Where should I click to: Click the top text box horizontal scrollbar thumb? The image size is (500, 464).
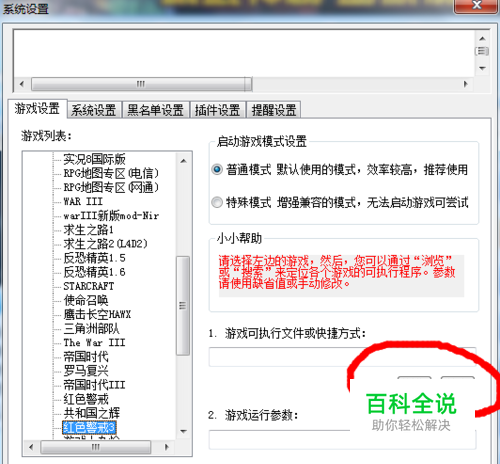[x=141, y=84]
